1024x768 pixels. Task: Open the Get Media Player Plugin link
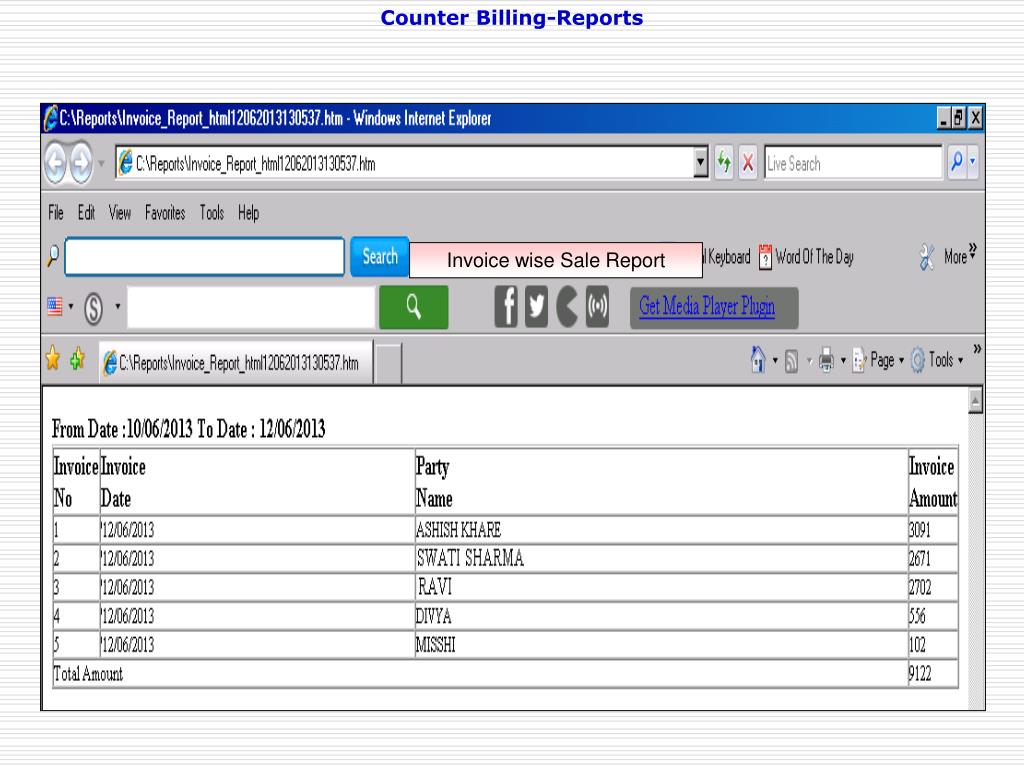(707, 306)
